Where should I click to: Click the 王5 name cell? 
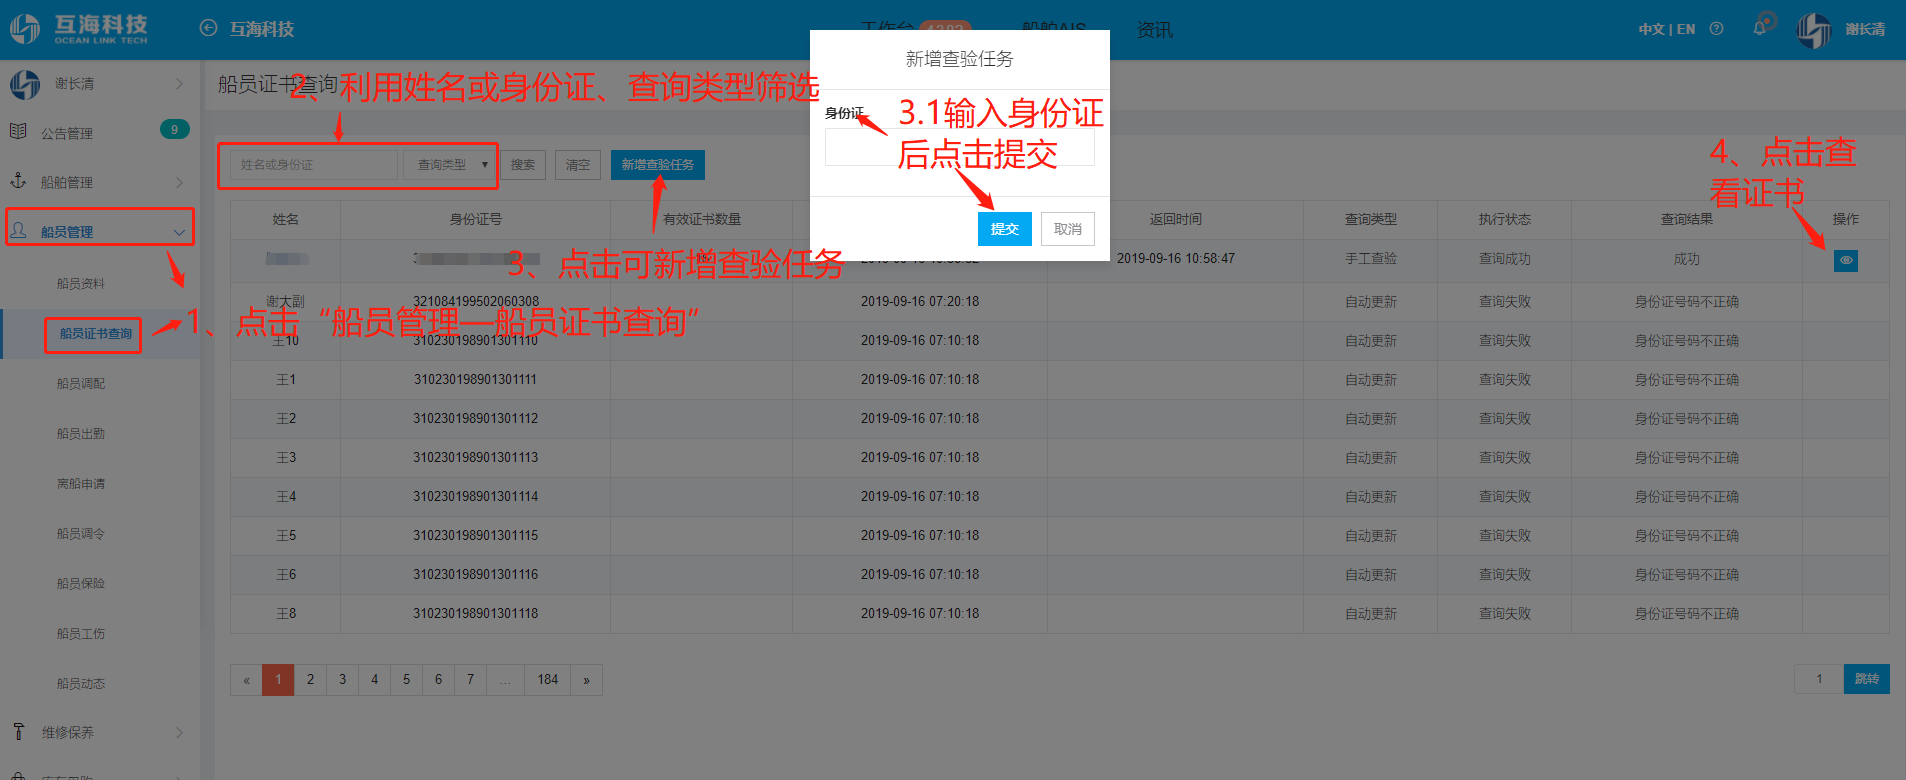pos(286,536)
